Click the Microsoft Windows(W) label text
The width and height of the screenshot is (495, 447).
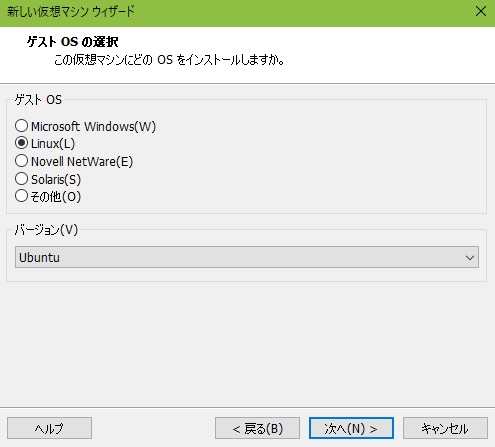(93, 127)
